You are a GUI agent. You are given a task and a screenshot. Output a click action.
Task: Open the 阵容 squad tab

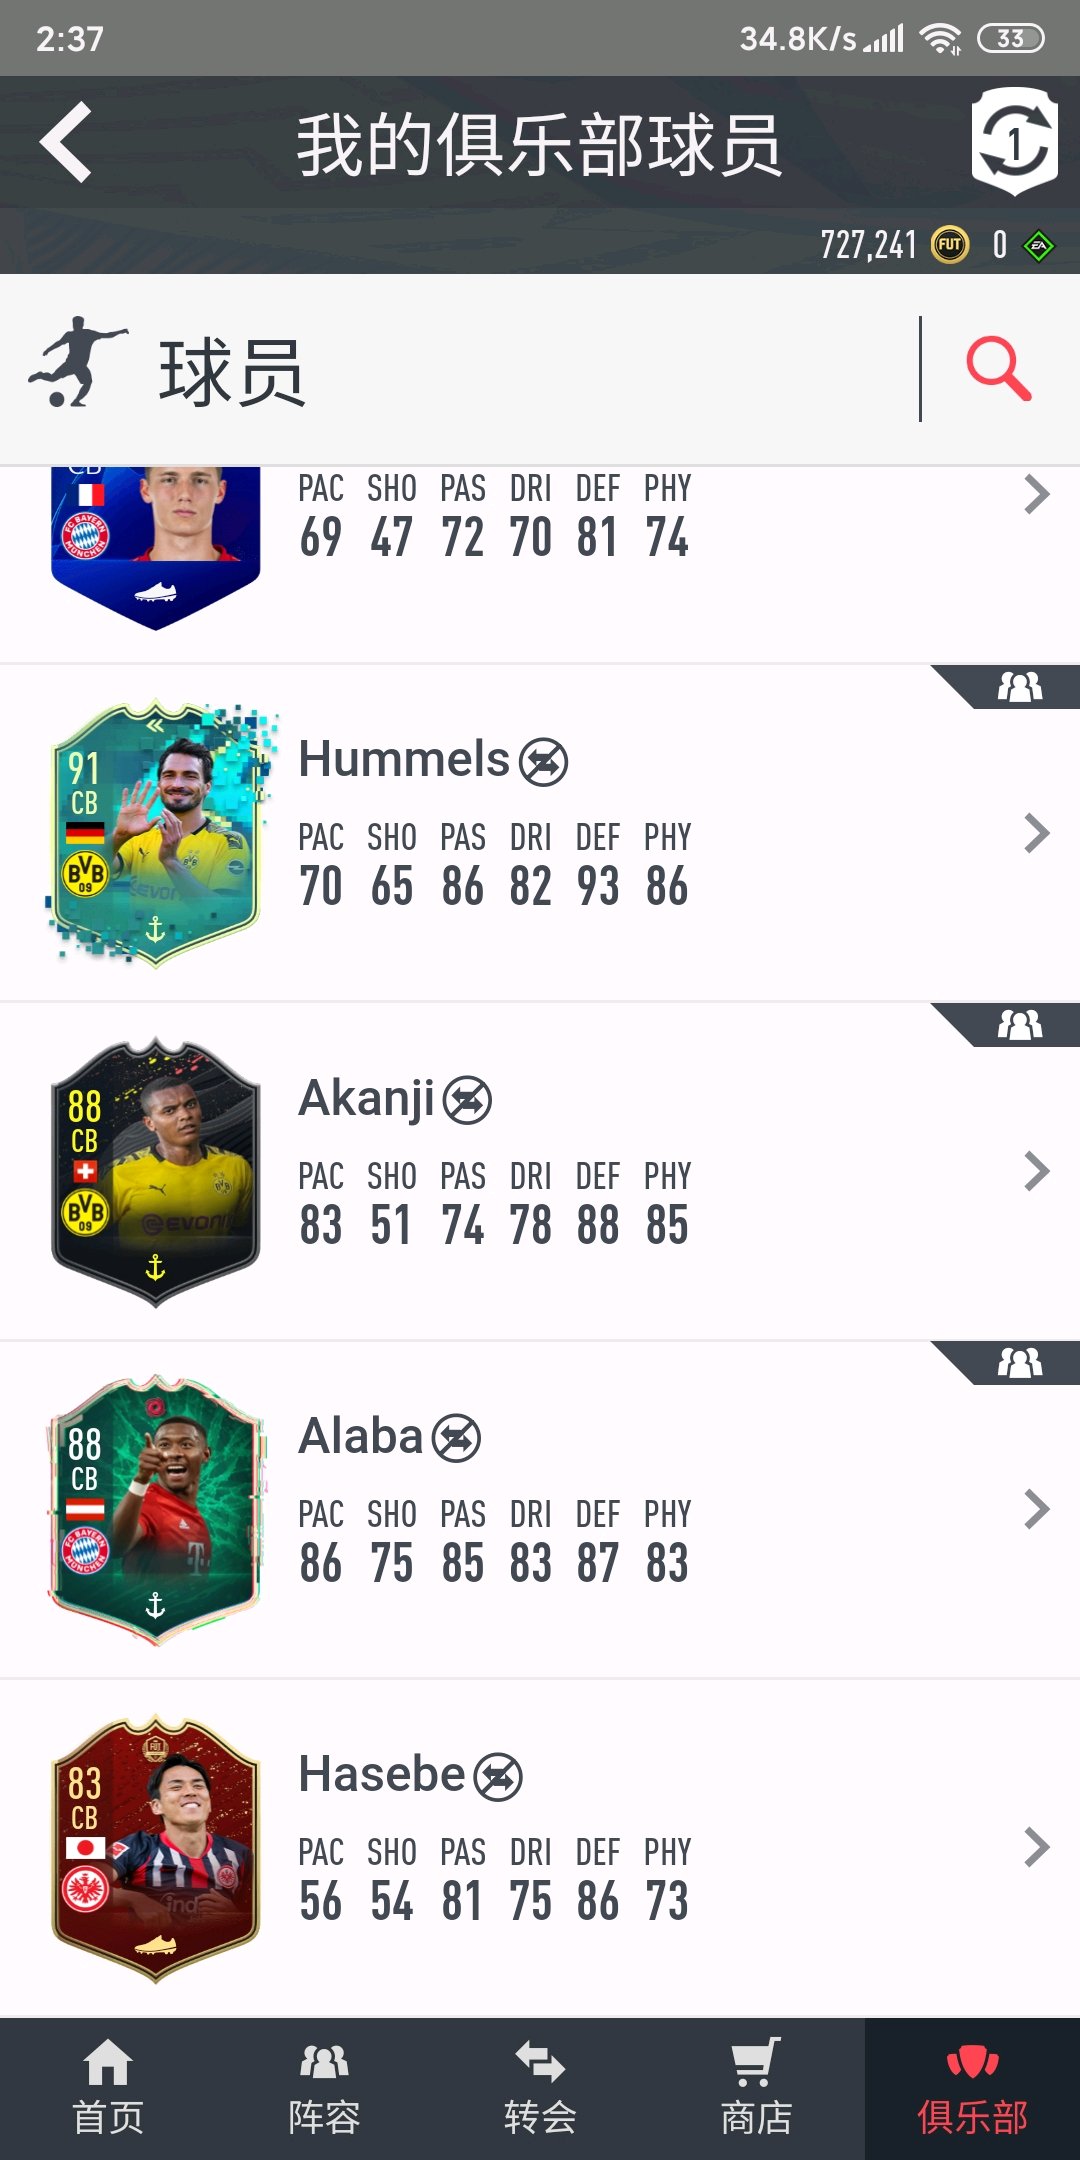coord(324,2089)
